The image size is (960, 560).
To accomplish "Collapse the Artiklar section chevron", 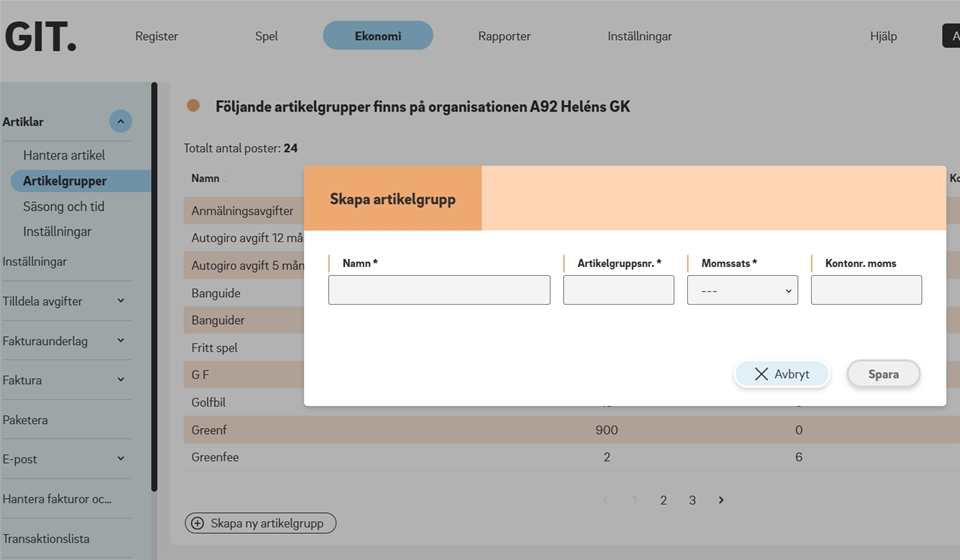I will click(120, 122).
